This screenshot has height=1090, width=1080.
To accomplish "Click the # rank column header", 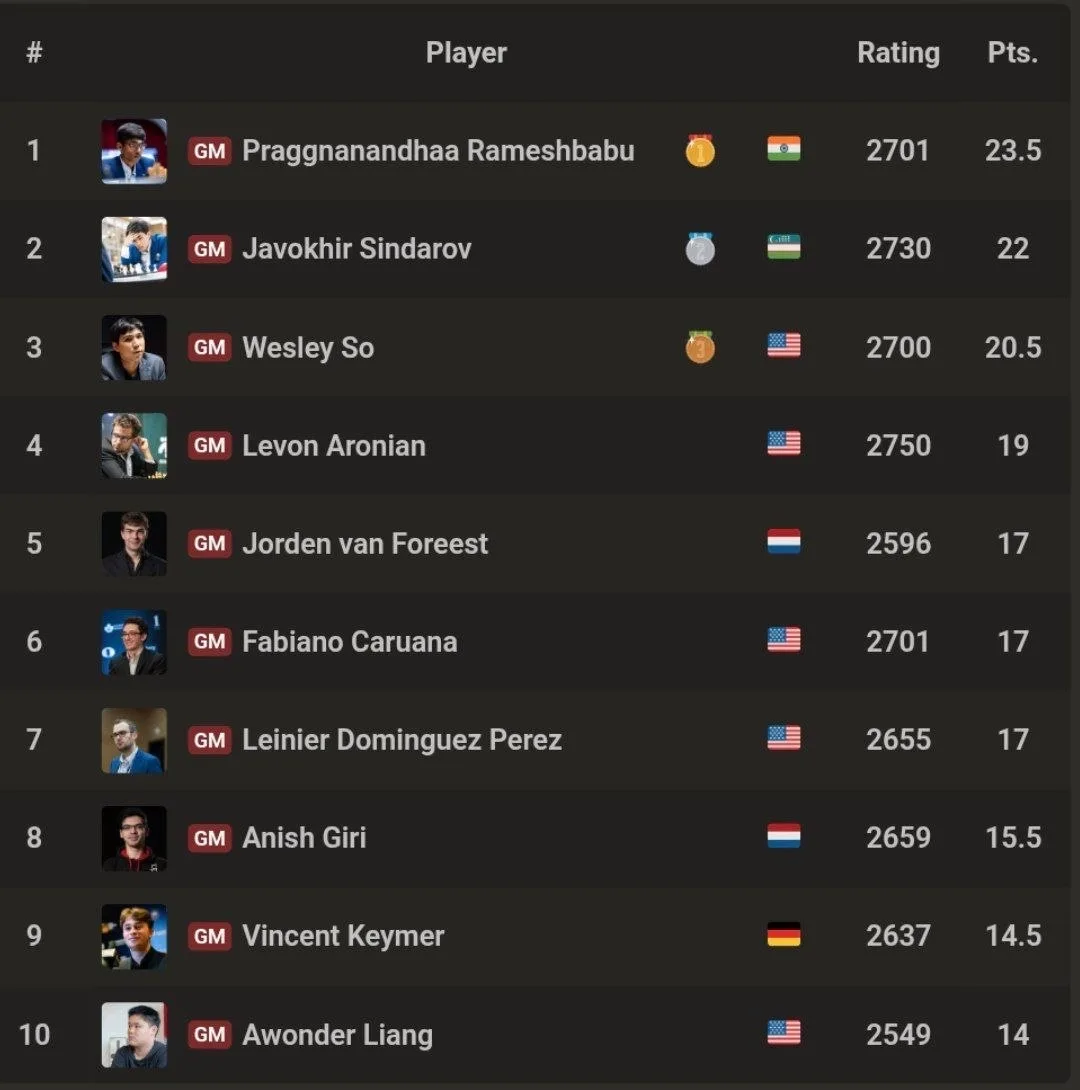I will click(34, 53).
